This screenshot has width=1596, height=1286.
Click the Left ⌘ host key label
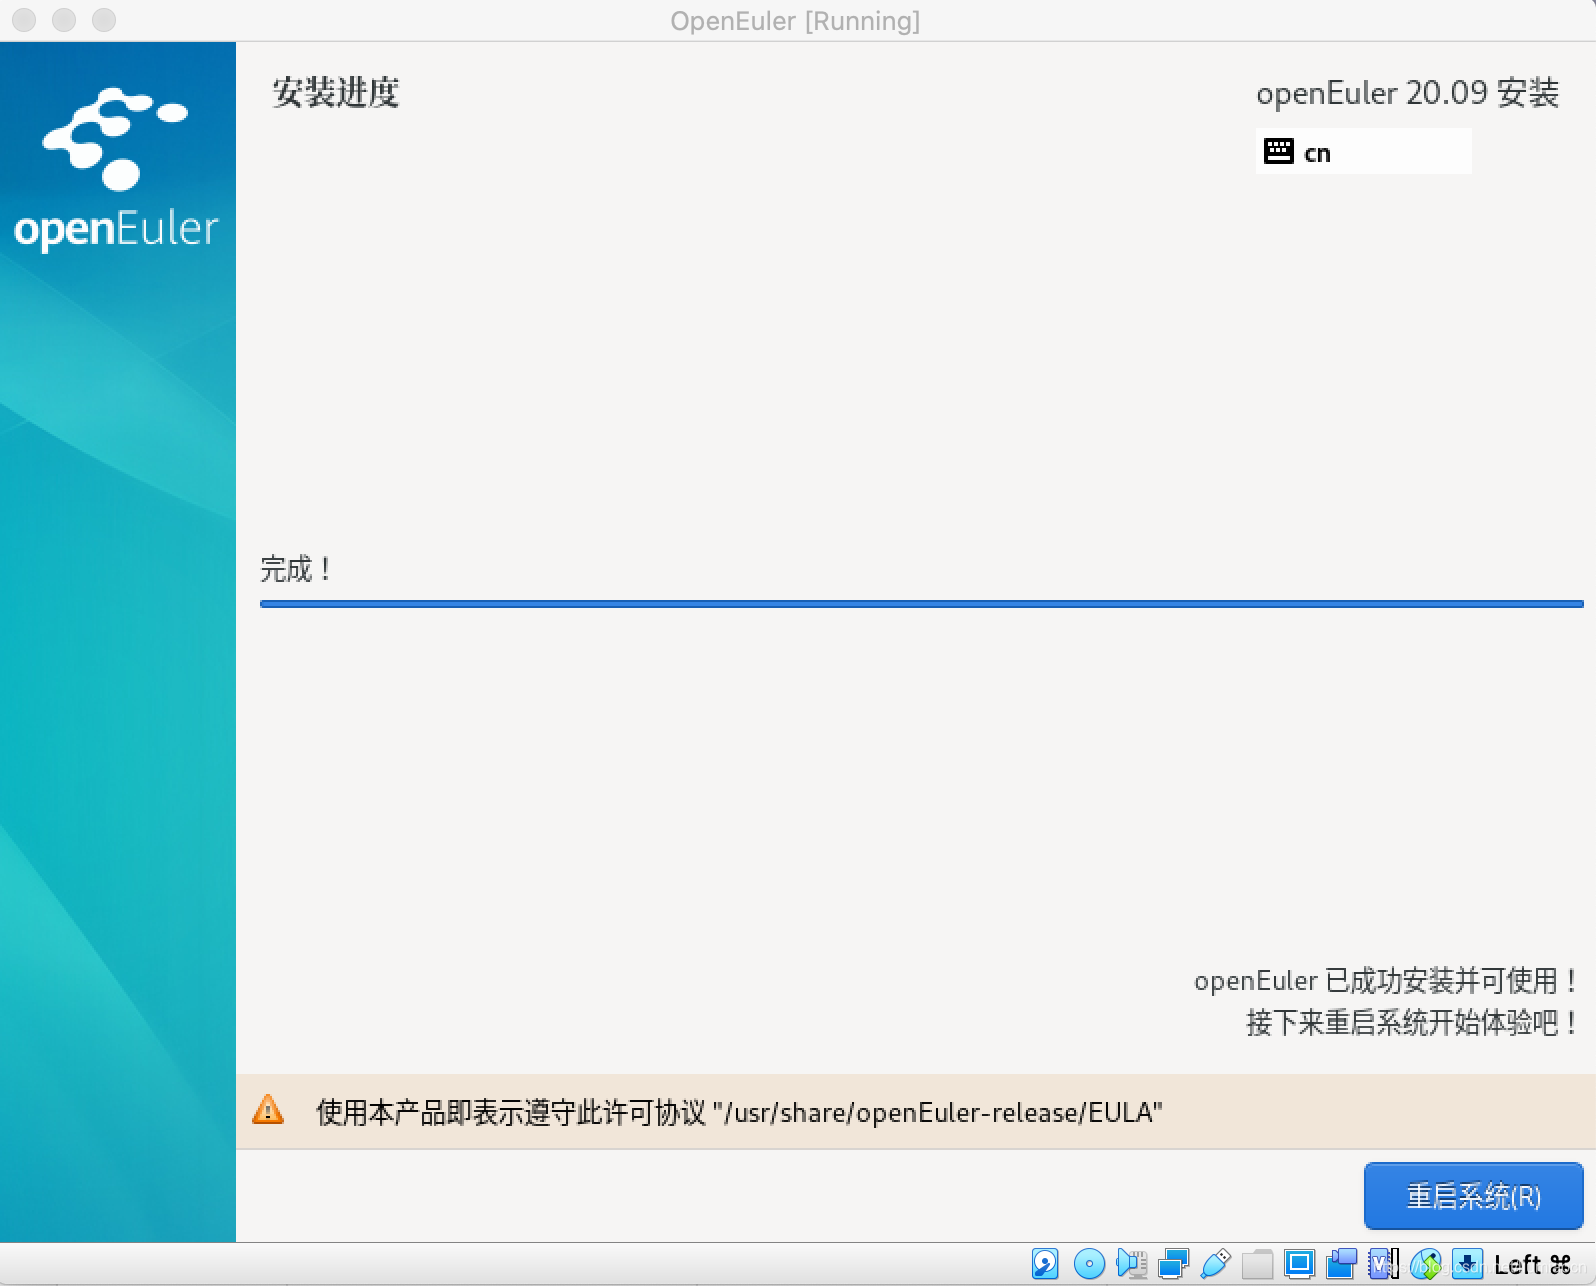pyautogui.click(x=1533, y=1265)
